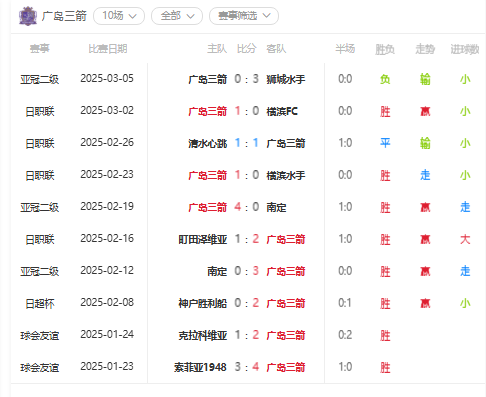
Task: Click the 广岛三箭 team logo icon
Action: tap(28, 16)
